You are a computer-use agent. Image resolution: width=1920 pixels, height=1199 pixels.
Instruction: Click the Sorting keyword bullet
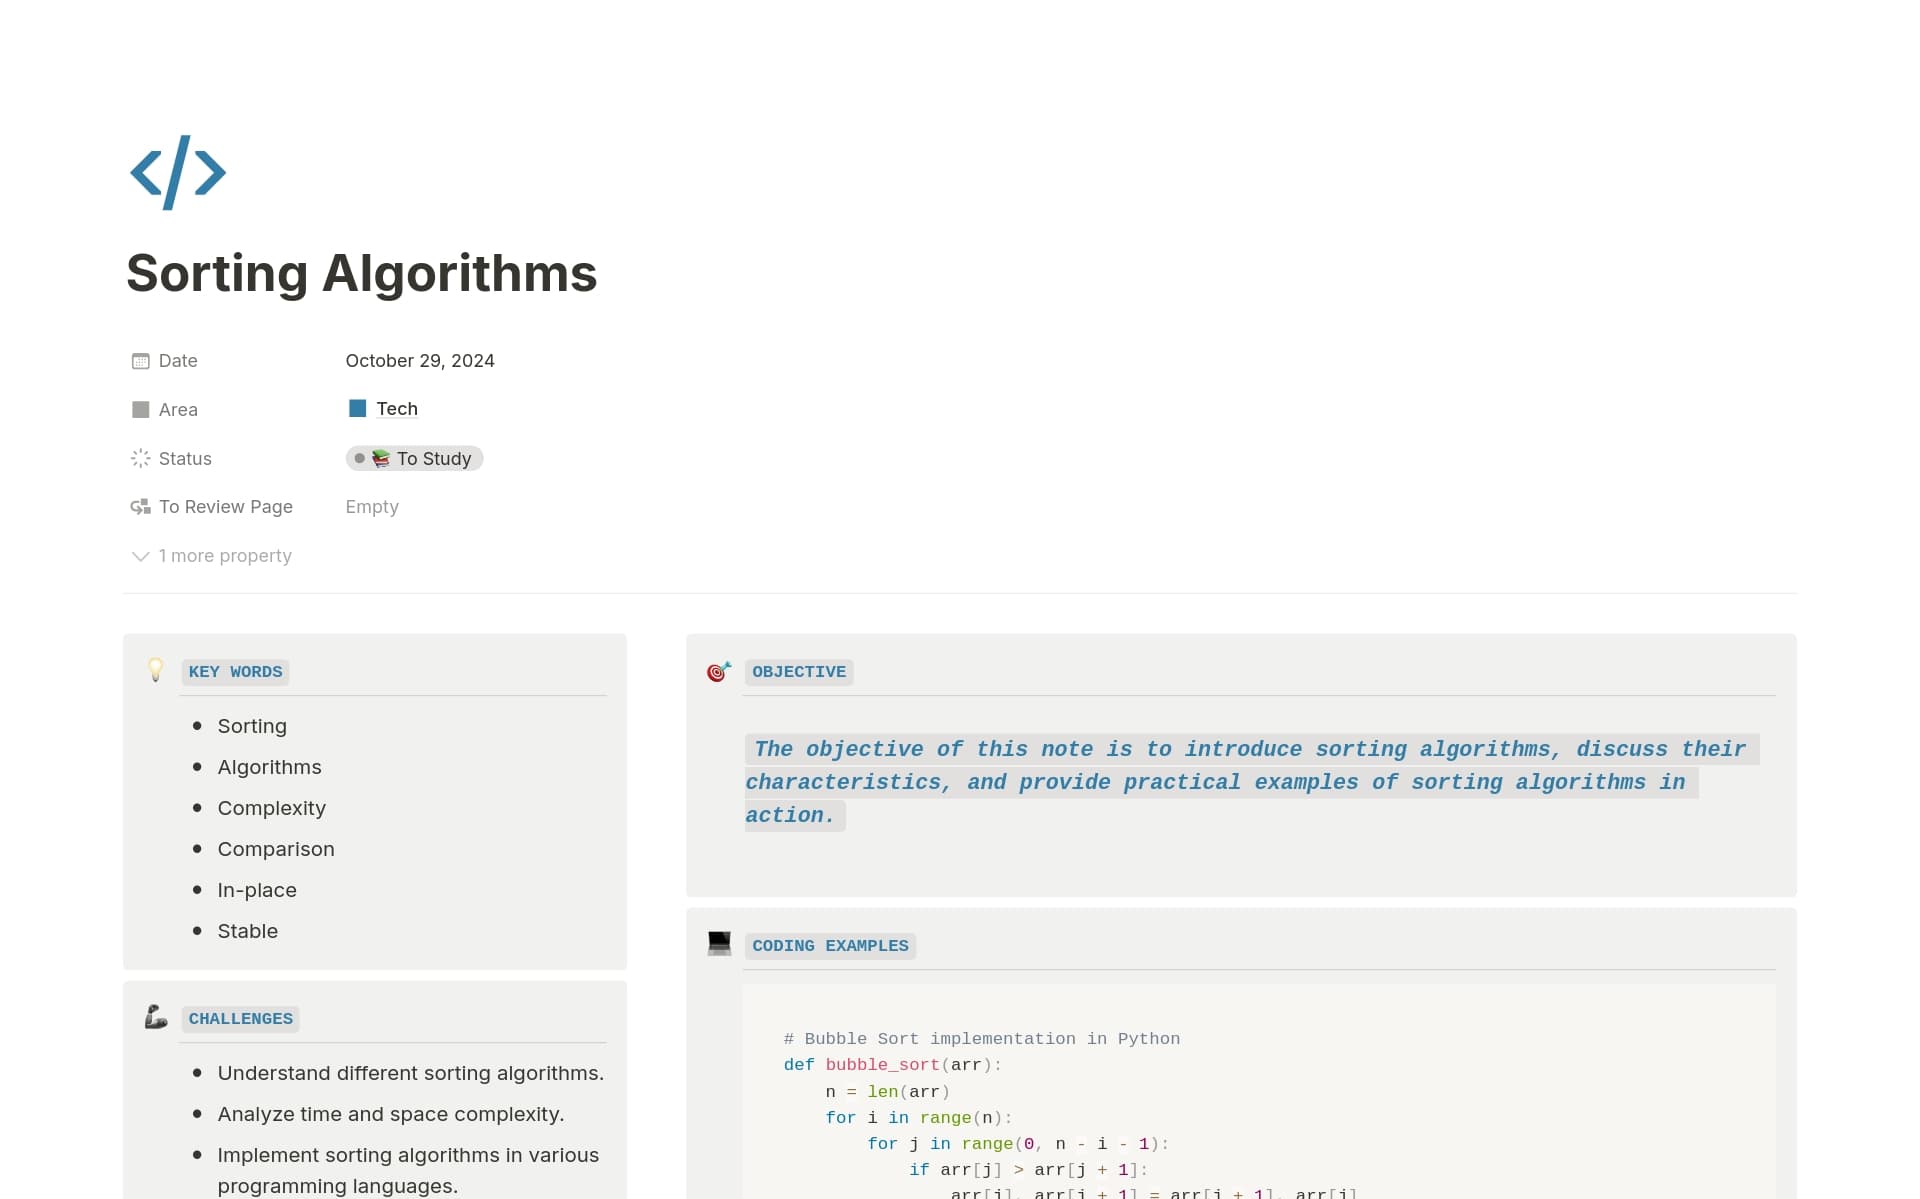pyautogui.click(x=252, y=726)
